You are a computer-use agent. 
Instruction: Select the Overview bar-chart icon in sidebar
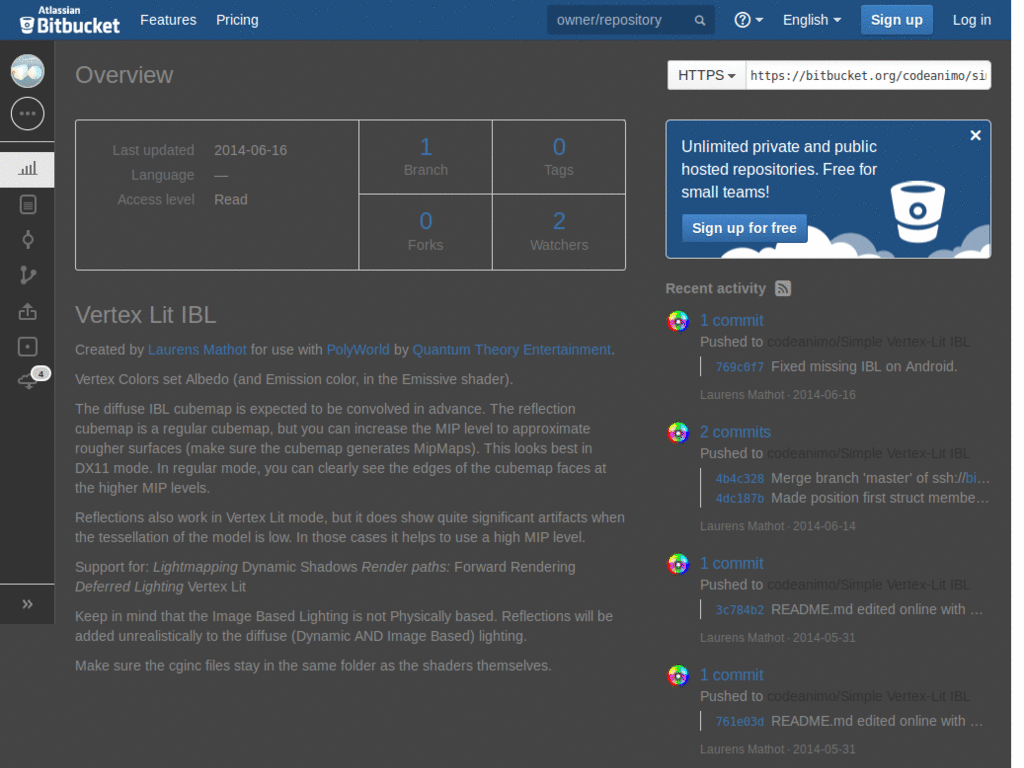point(27,169)
